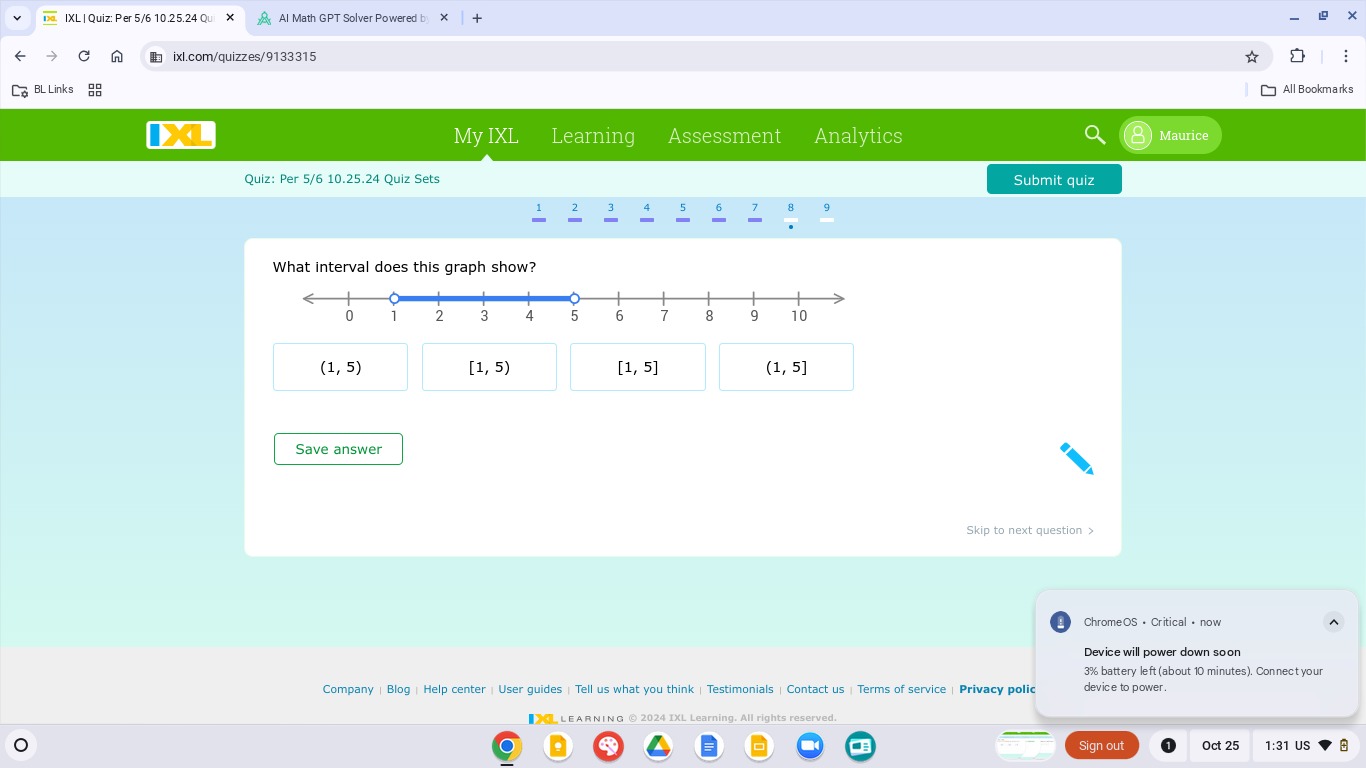Open the BL Links bookmark folder
This screenshot has width=1366, height=768.
(x=43, y=90)
